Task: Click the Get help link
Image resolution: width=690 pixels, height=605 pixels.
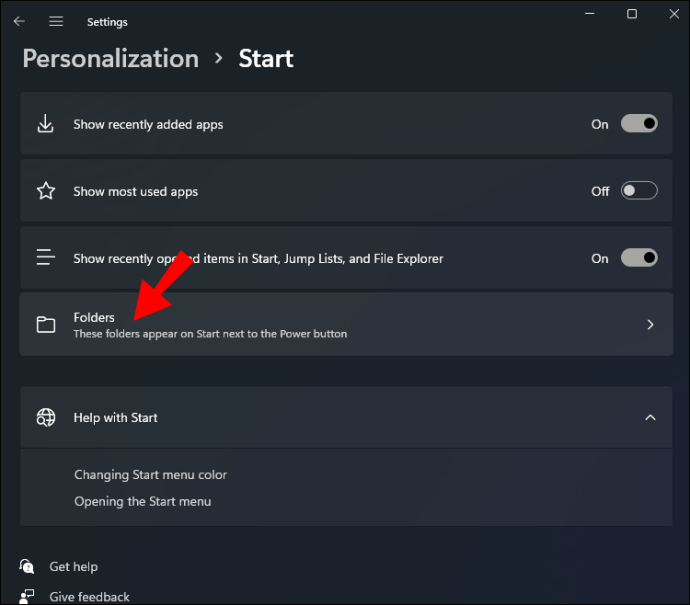Action: [x=73, y=567]
